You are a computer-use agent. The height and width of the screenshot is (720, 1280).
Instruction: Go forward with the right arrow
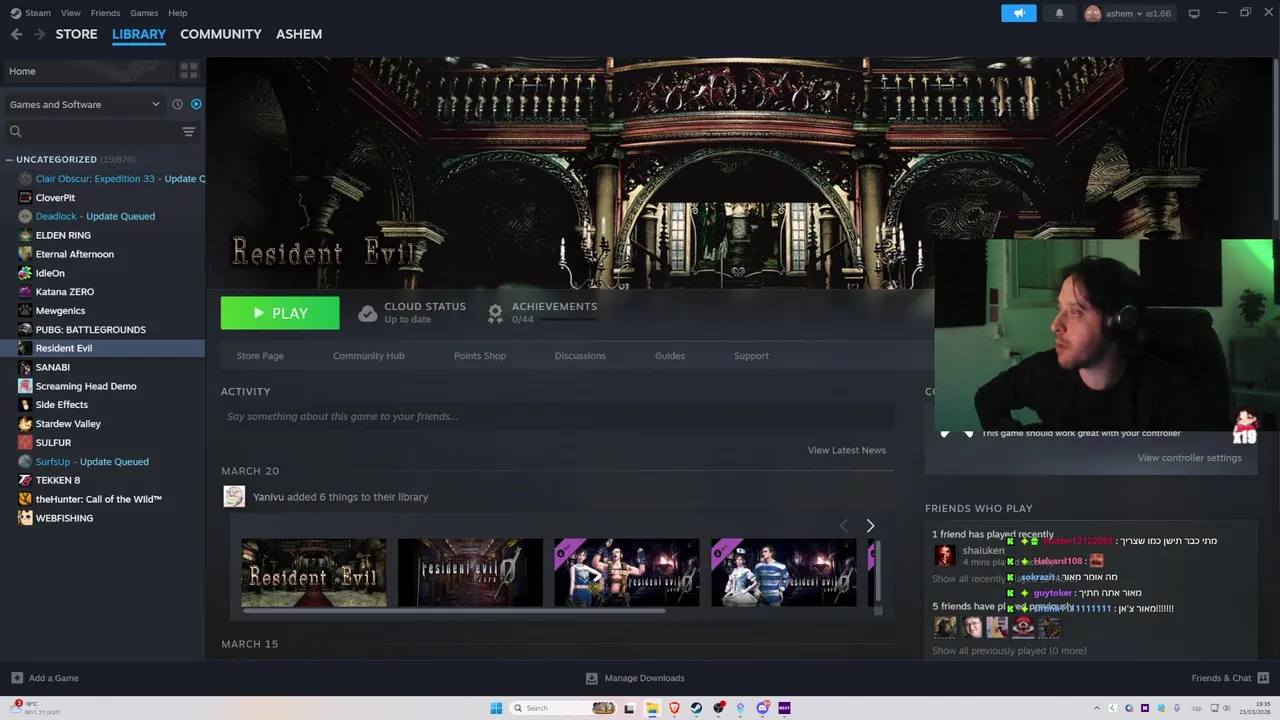[x=39, y=34]
